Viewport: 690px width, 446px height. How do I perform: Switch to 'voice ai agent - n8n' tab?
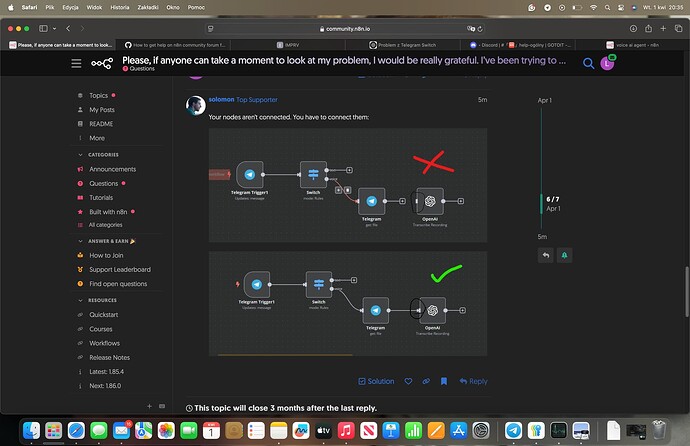pyautogui.click(x=632, y=45)
